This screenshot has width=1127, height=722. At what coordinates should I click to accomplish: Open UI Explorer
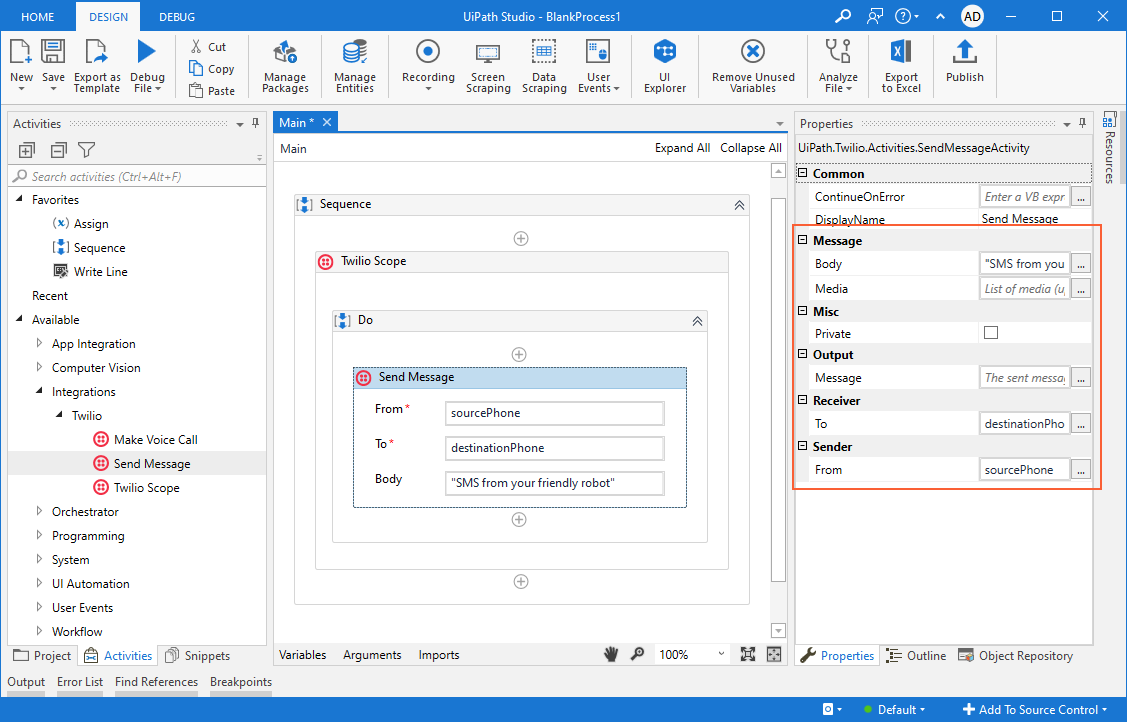[x=665, y=67]
